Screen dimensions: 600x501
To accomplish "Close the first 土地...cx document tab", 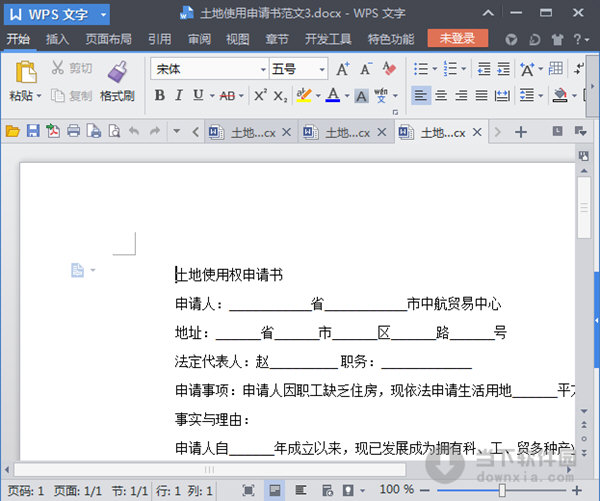I will point(286,132).
